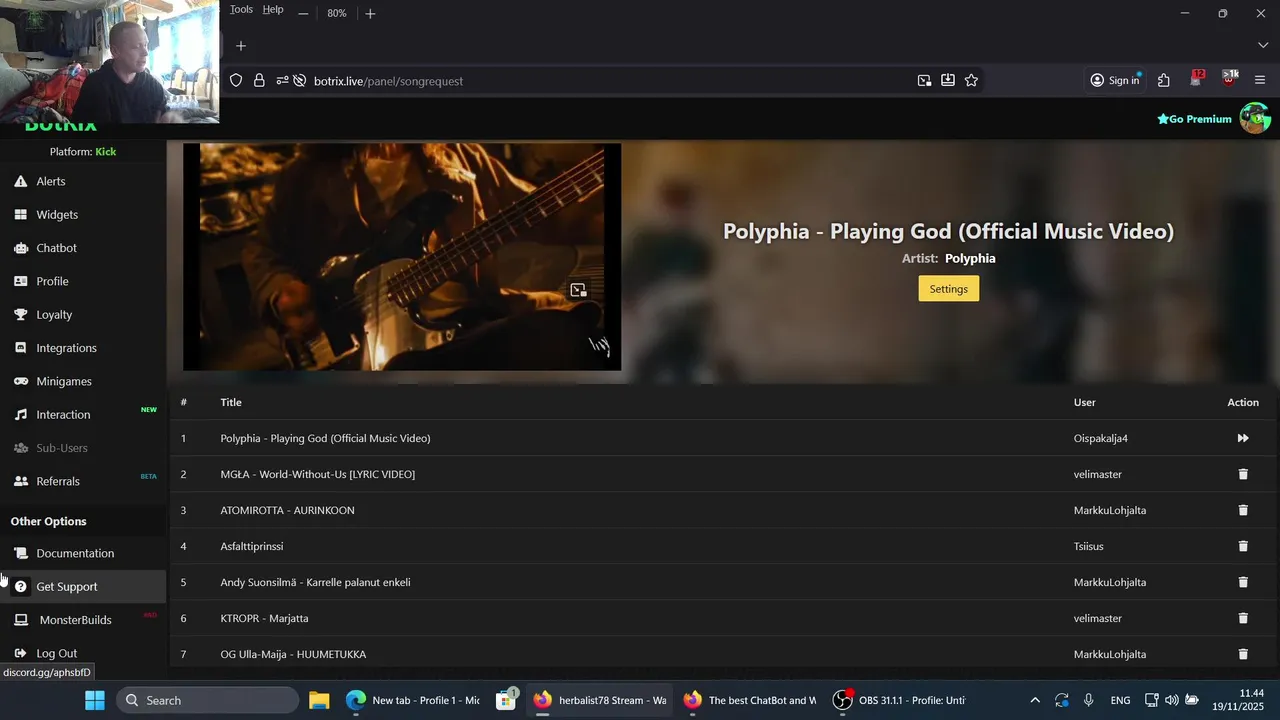1280x720 pixels.
Task: Click the Firefox tracking protection shield icon
Action: click(236, 81)
